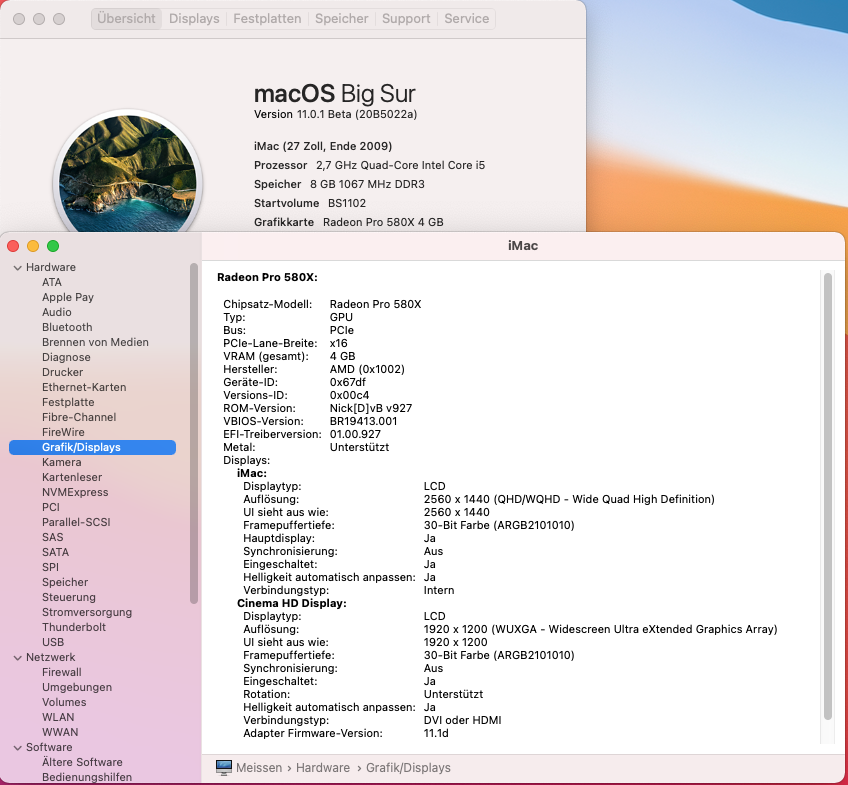The width and height of the screenshot is (848, 785).
Task: Select ATA in the Hardware list
Action: coord(52,282)
